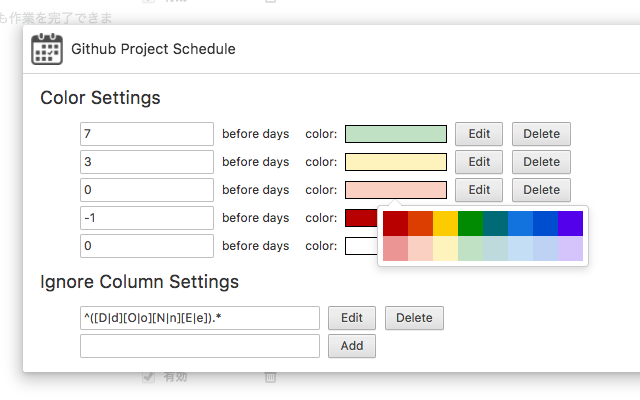The image size is (640, 400).
Task: Delete the 7 before days color row
Action: (541, 134)
